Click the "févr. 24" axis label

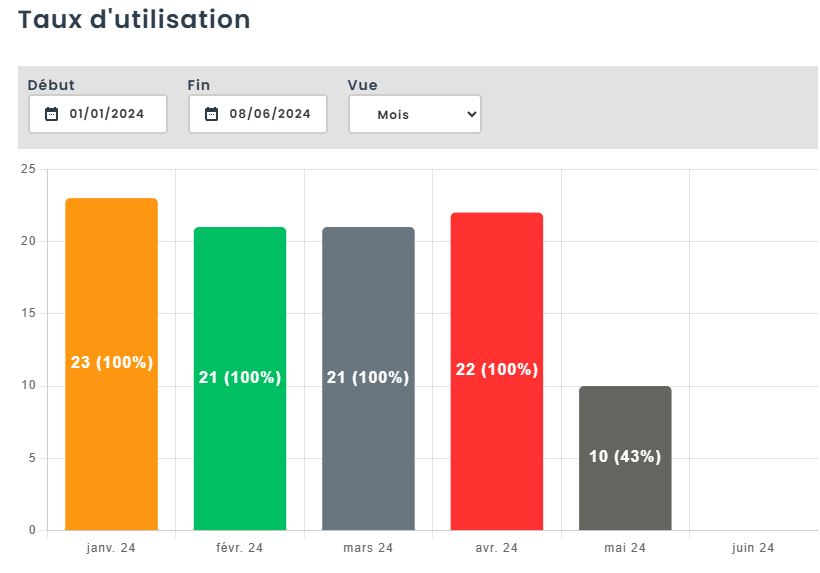(240, 548)
